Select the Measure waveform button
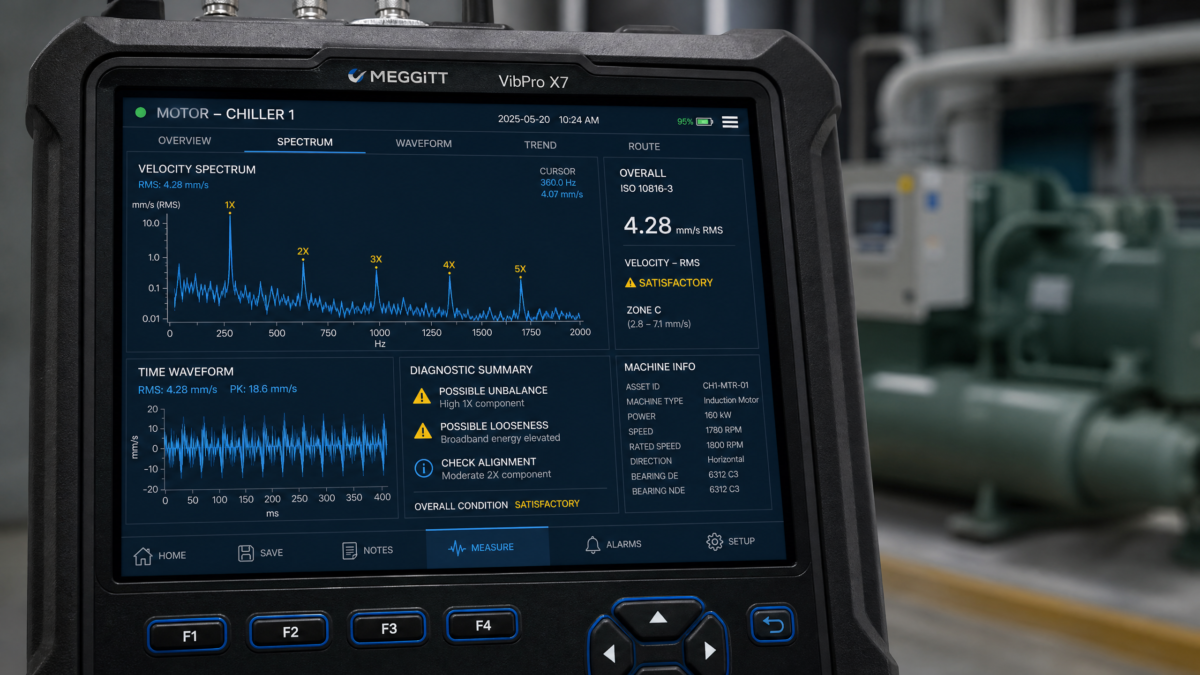This screenshot has width=1200, height=675. (x=487, y=547)
